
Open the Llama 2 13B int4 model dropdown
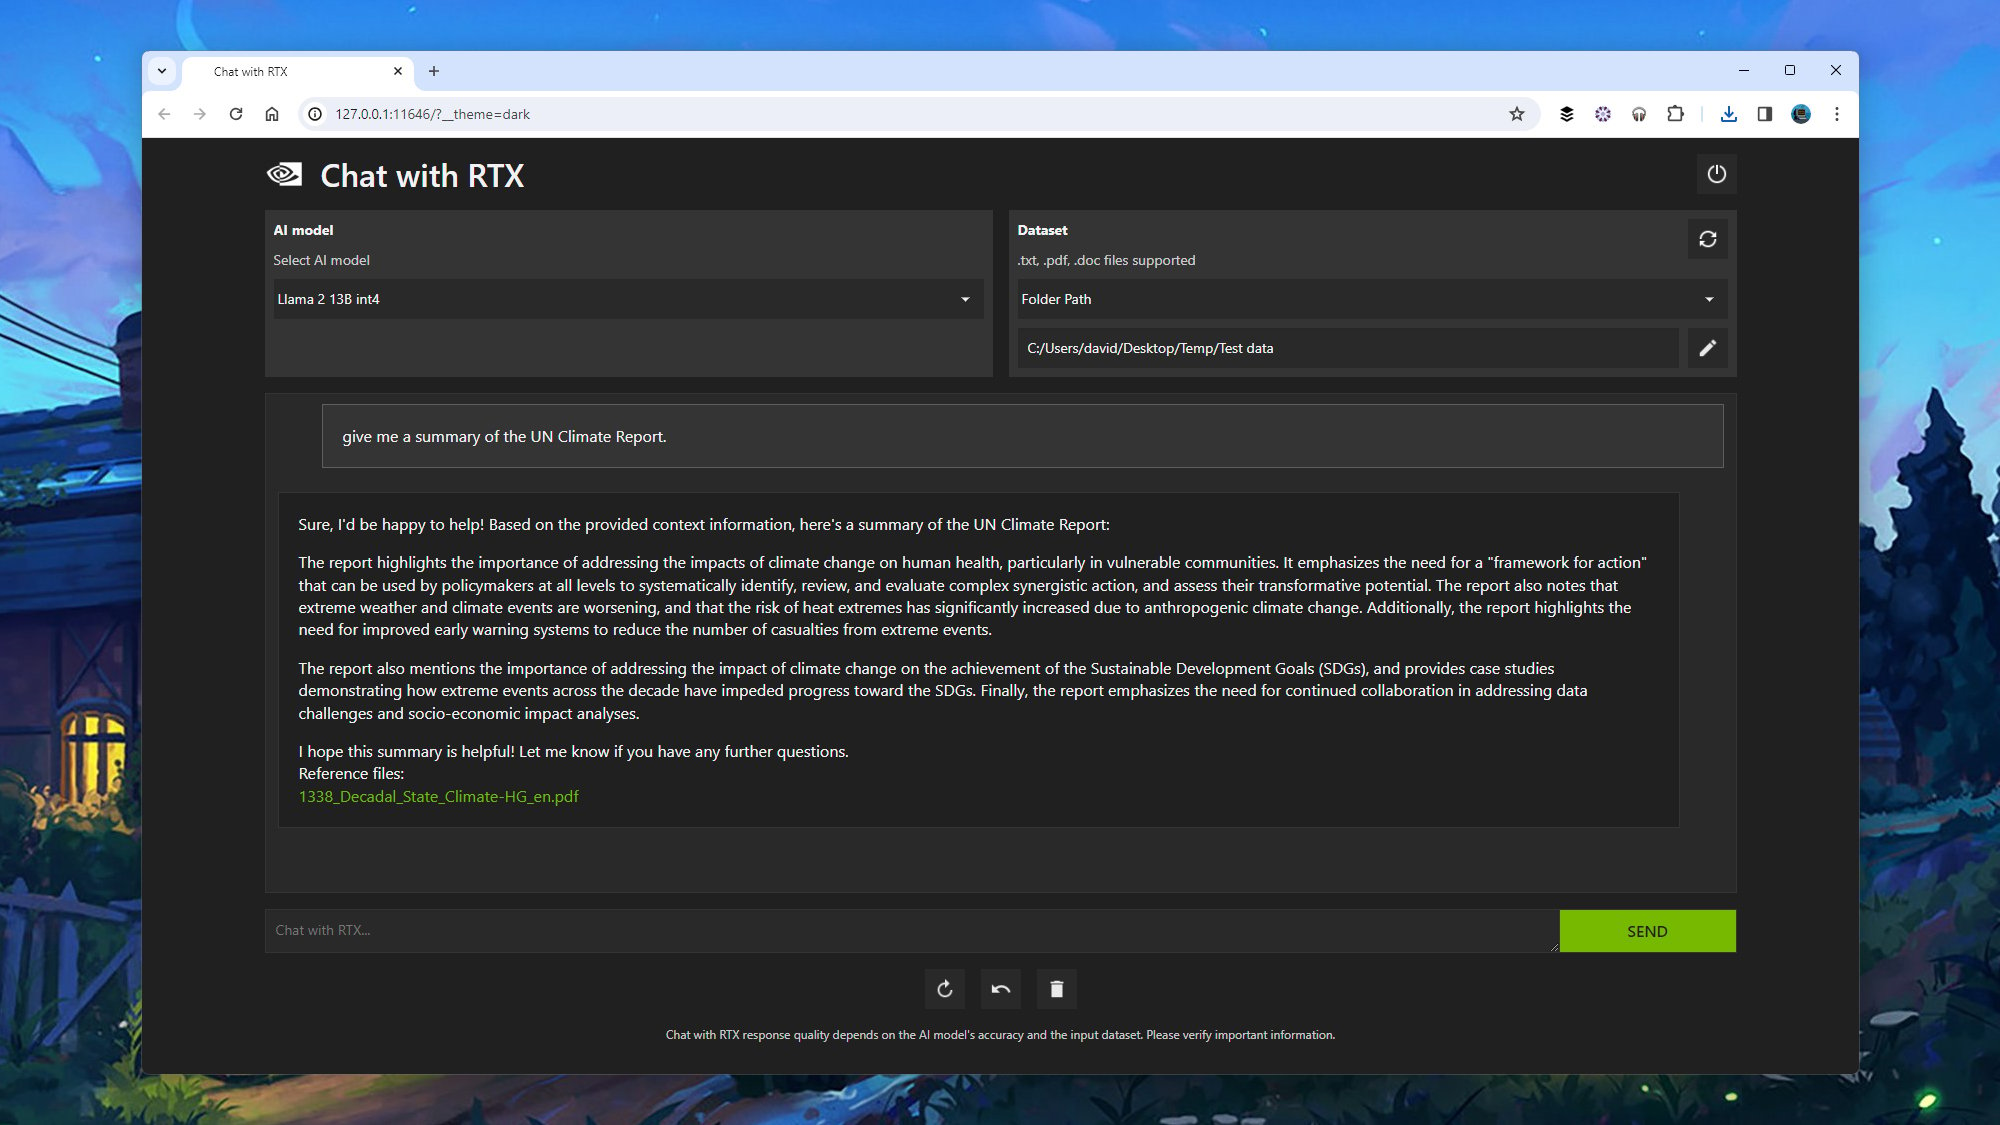[x=628, y=299]
